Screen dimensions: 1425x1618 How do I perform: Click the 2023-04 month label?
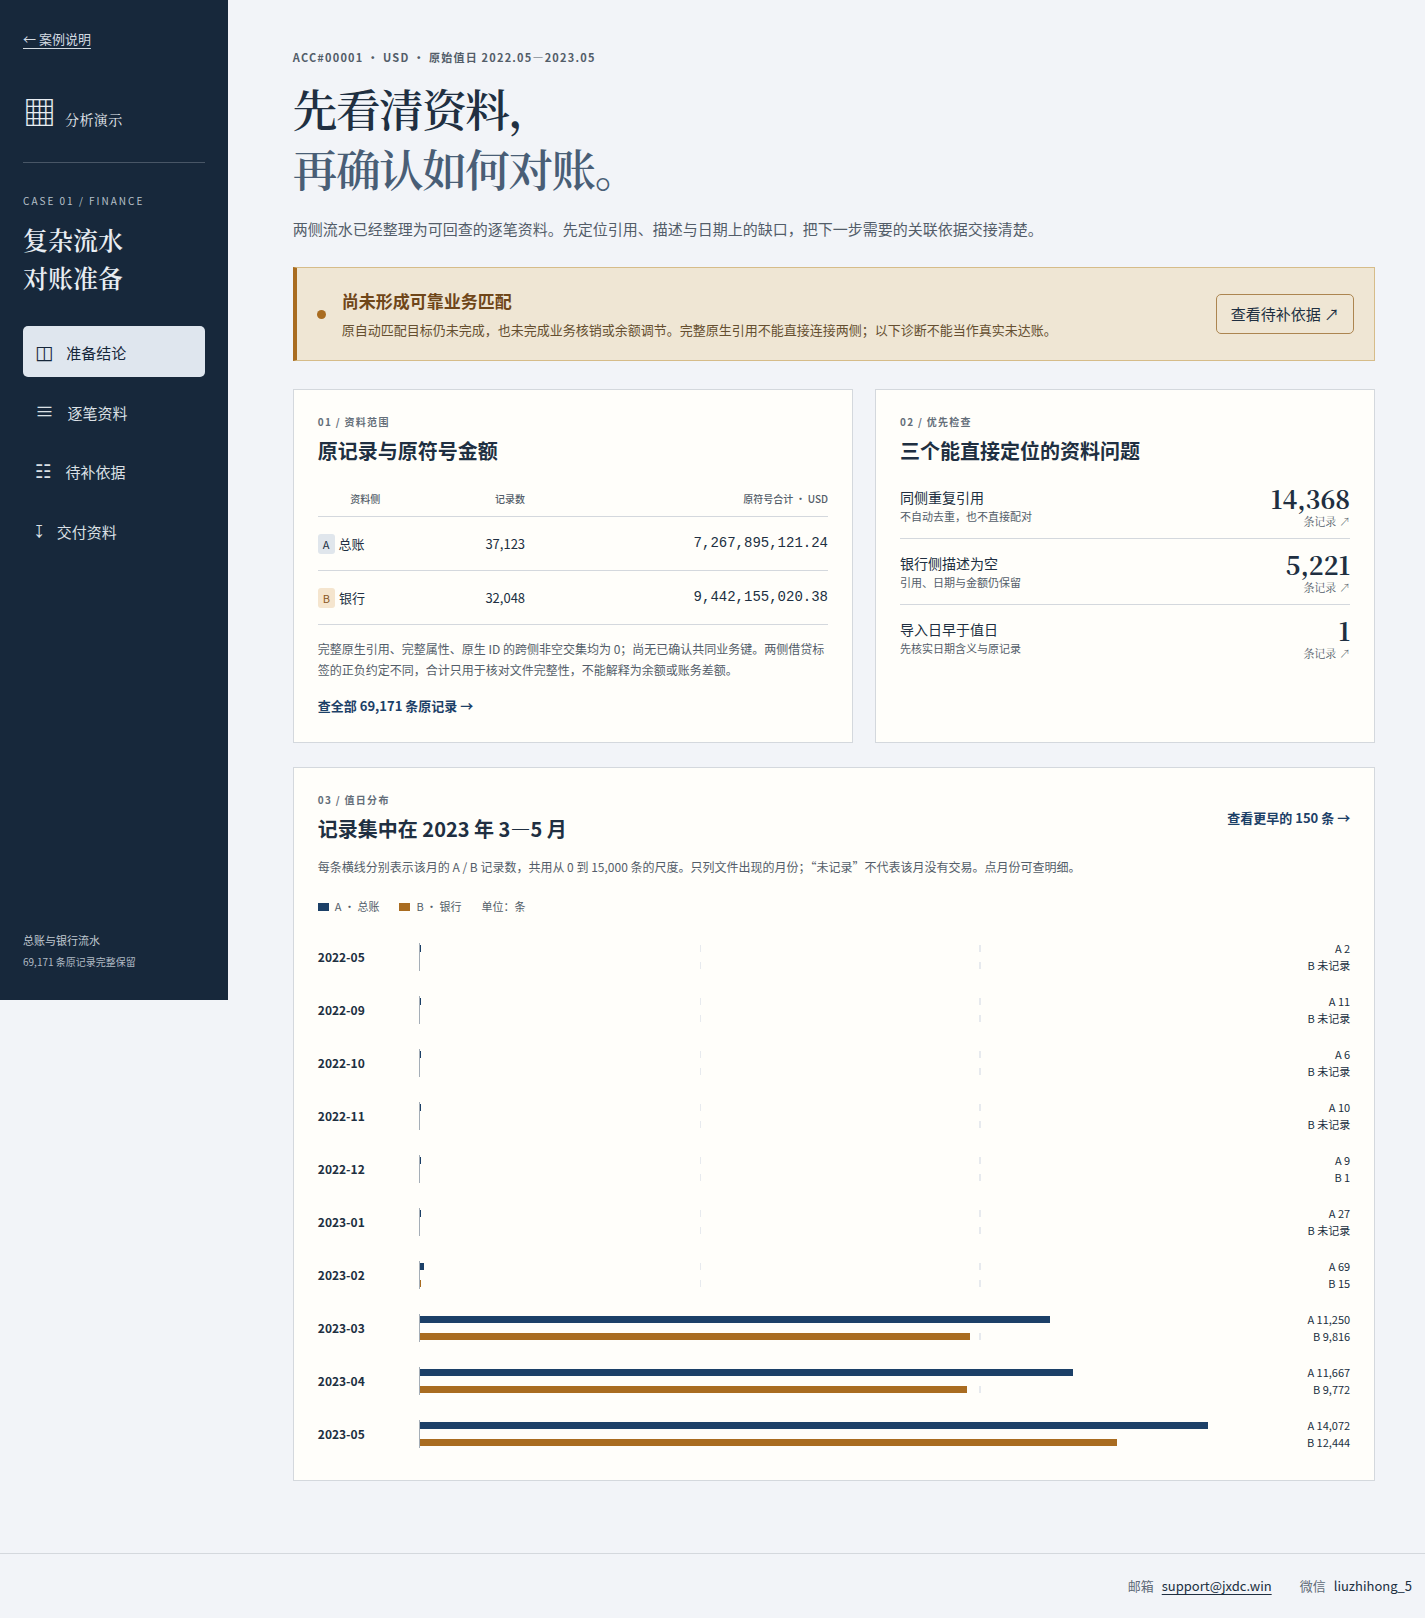(x=341, y=1381)
